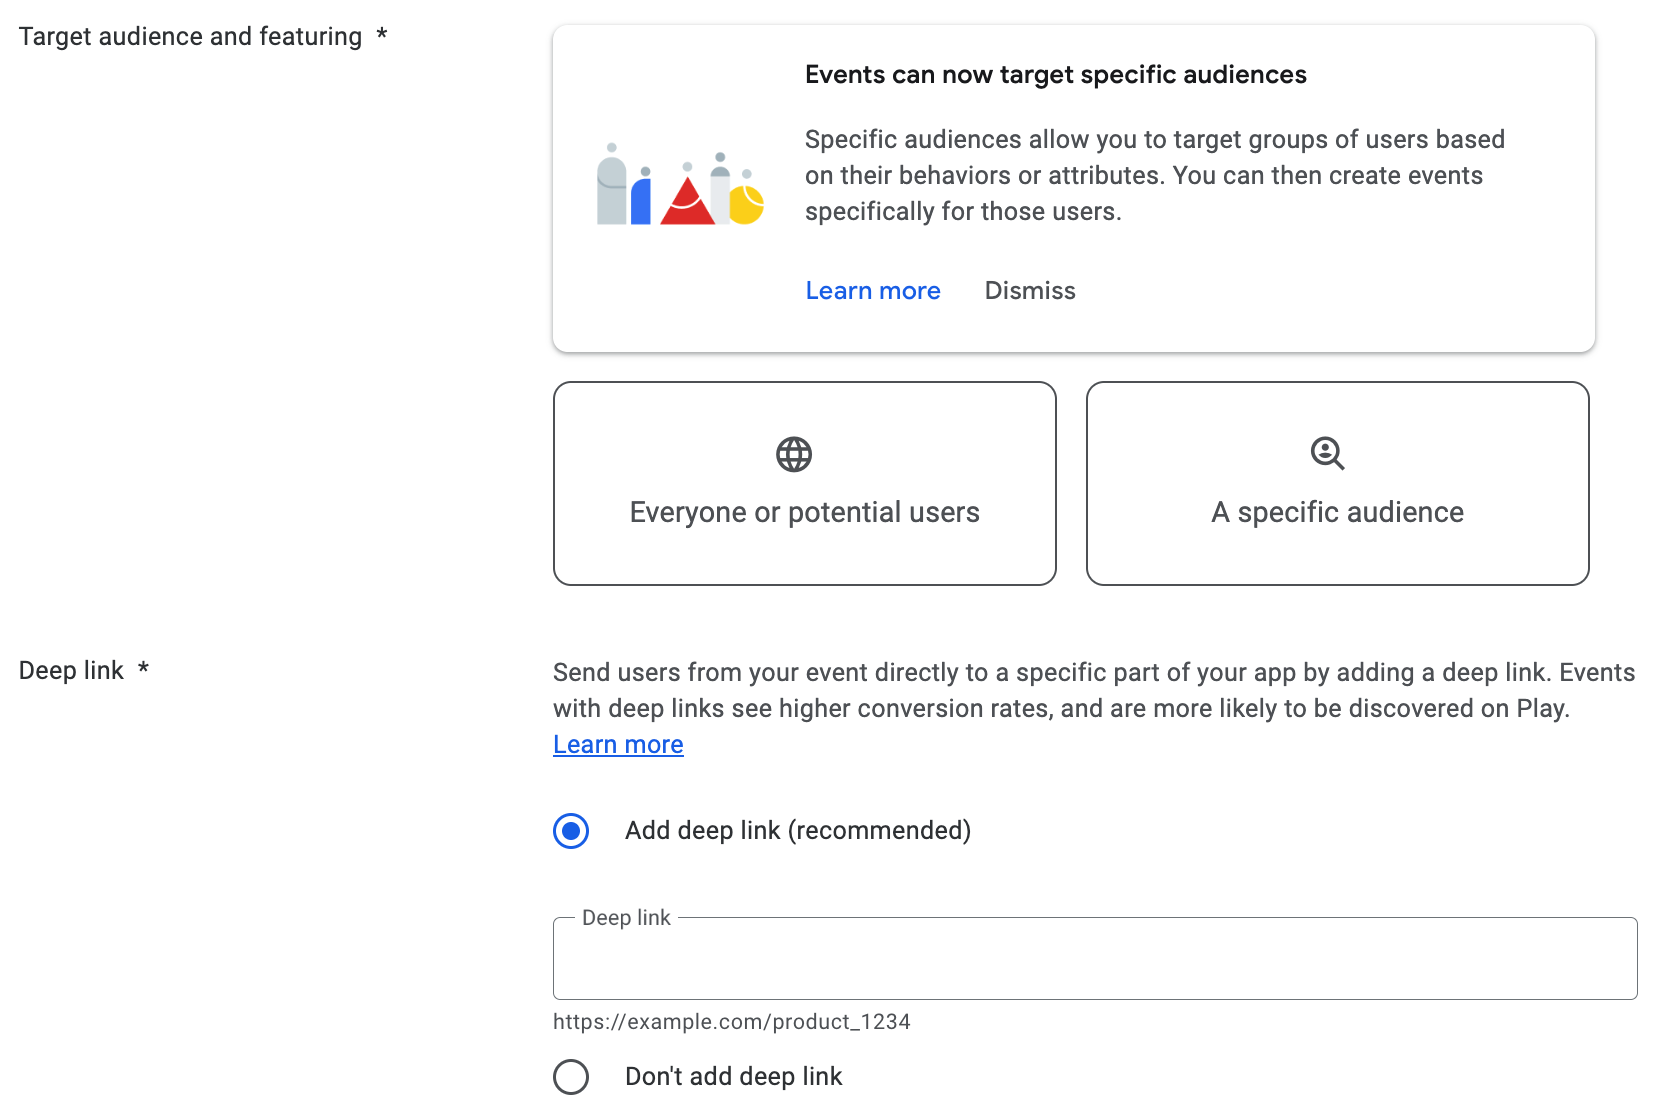The height and width of the screenshot is (1118, 1680).
Task: Open Learn more about specific audiences
Action: pyautogui.click(x=873, y=291)
